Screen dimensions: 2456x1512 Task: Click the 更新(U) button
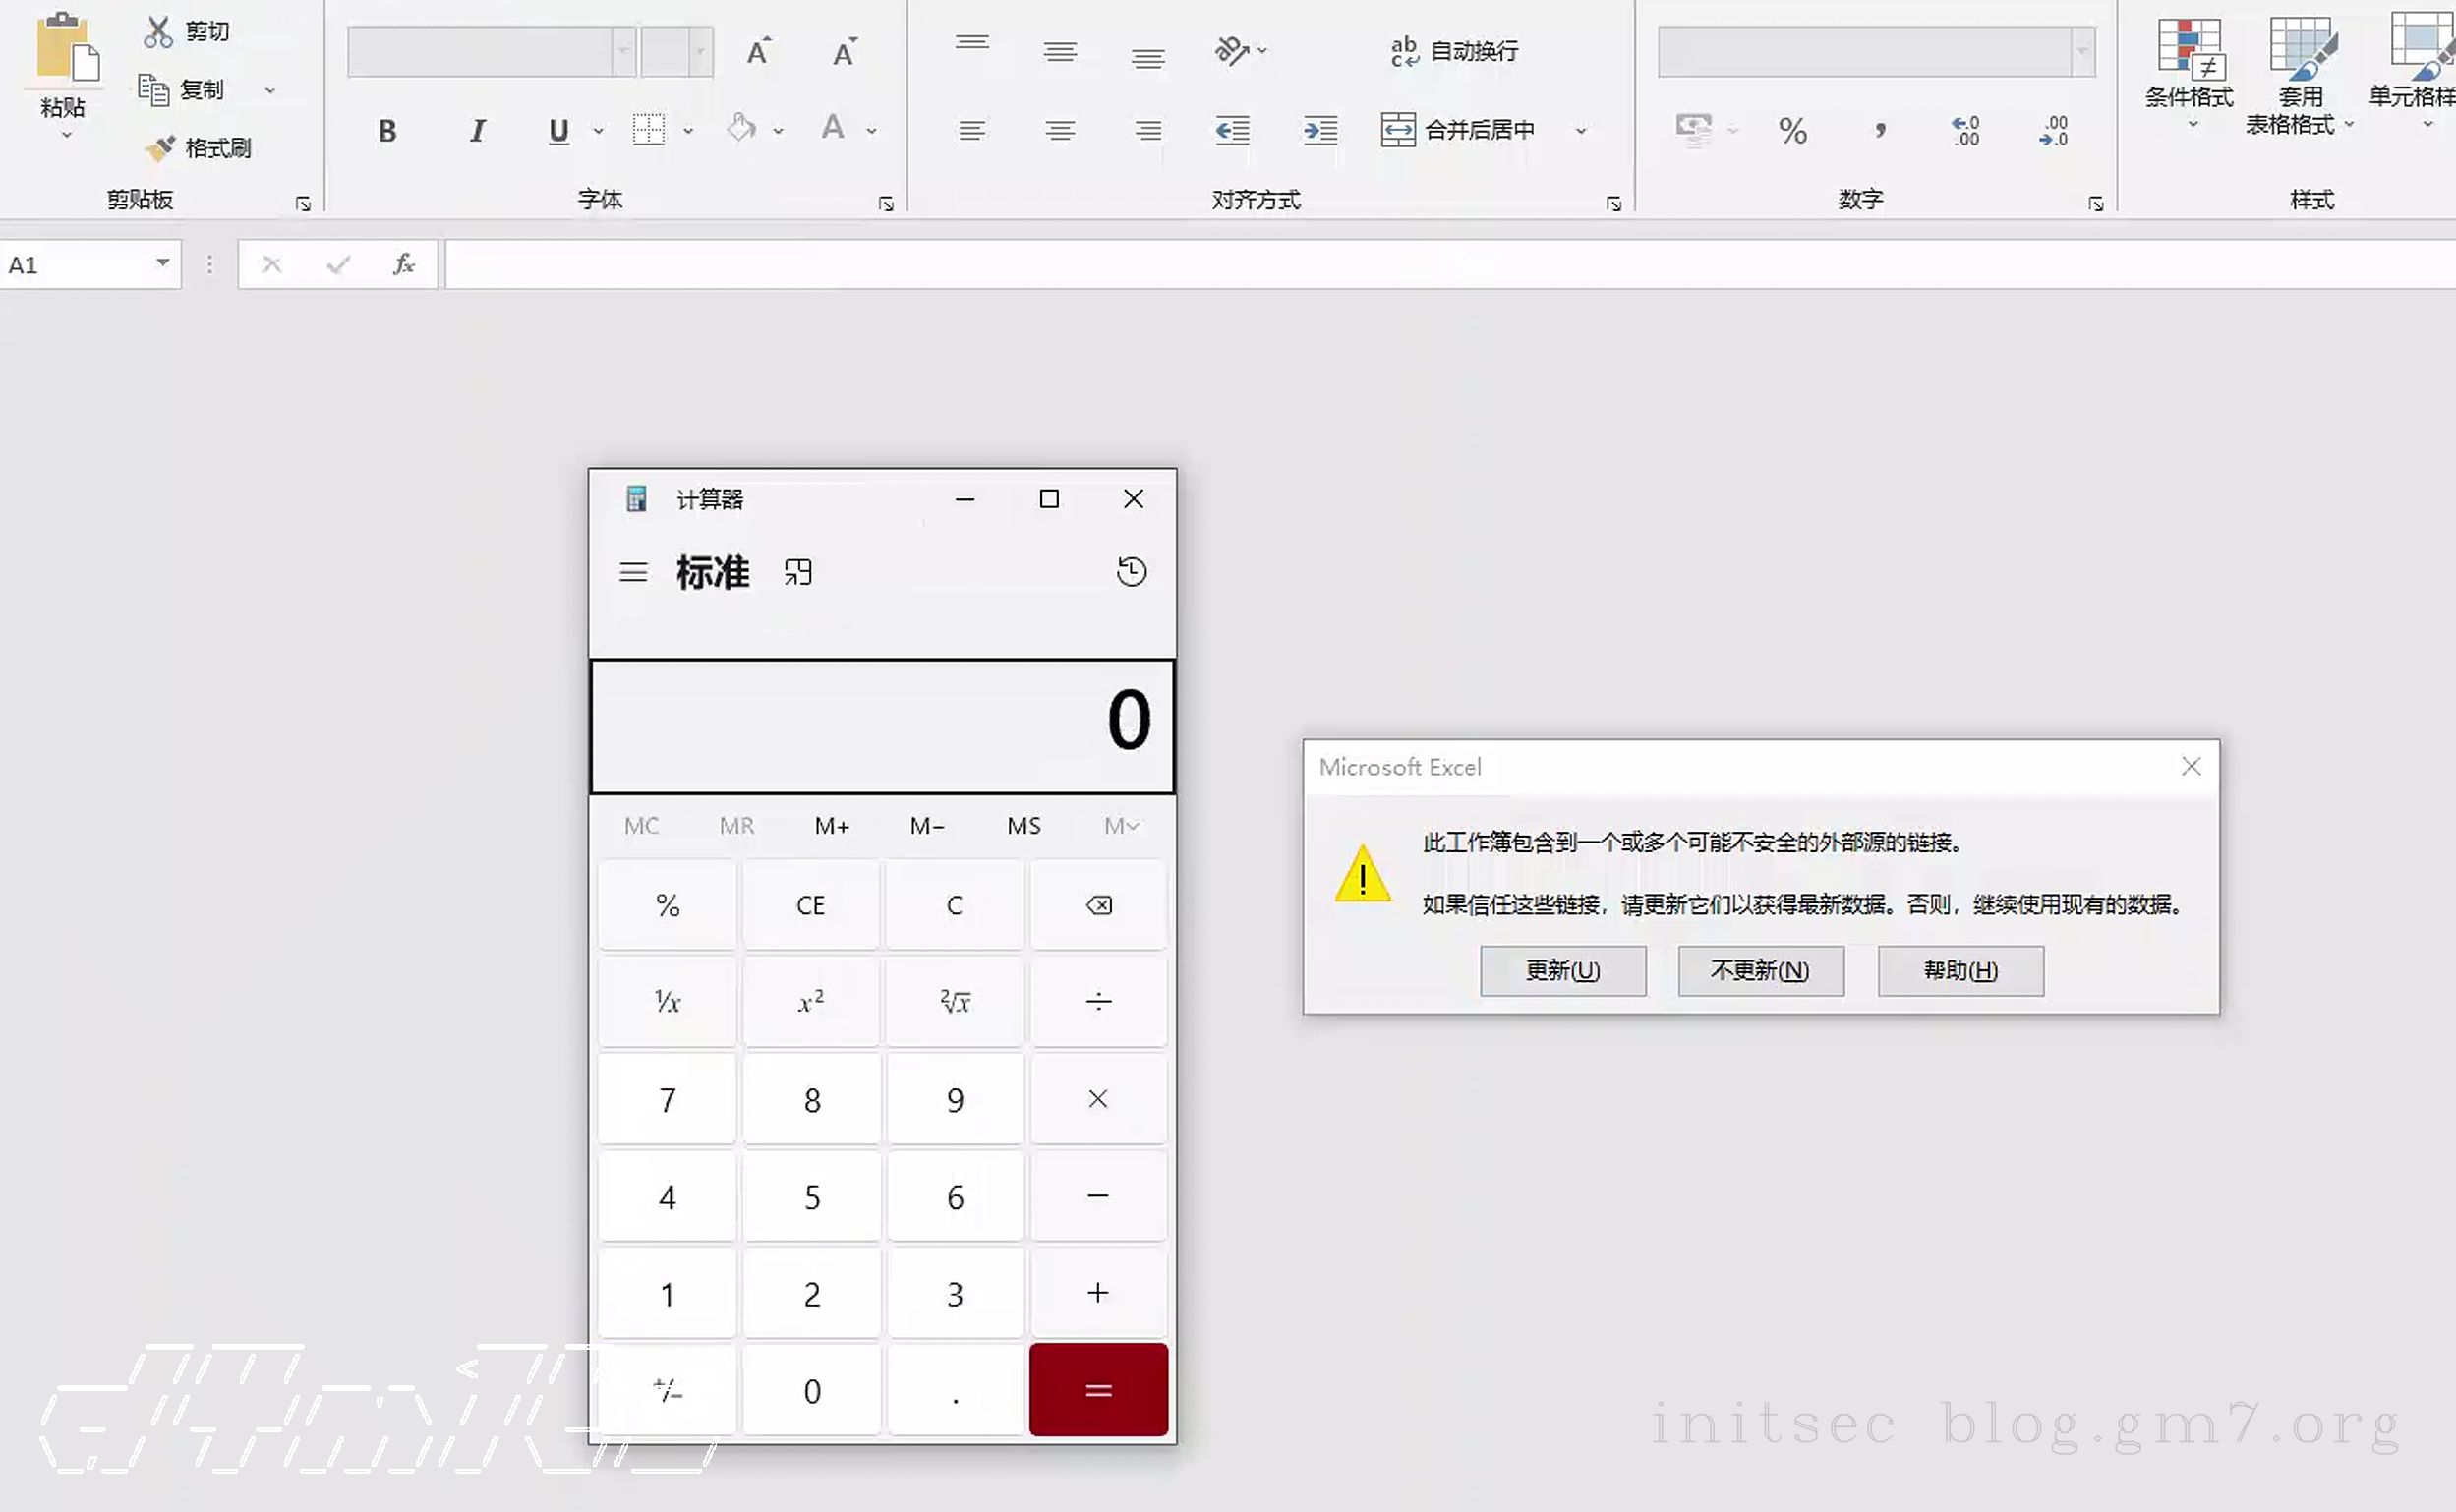(1562, 971)
